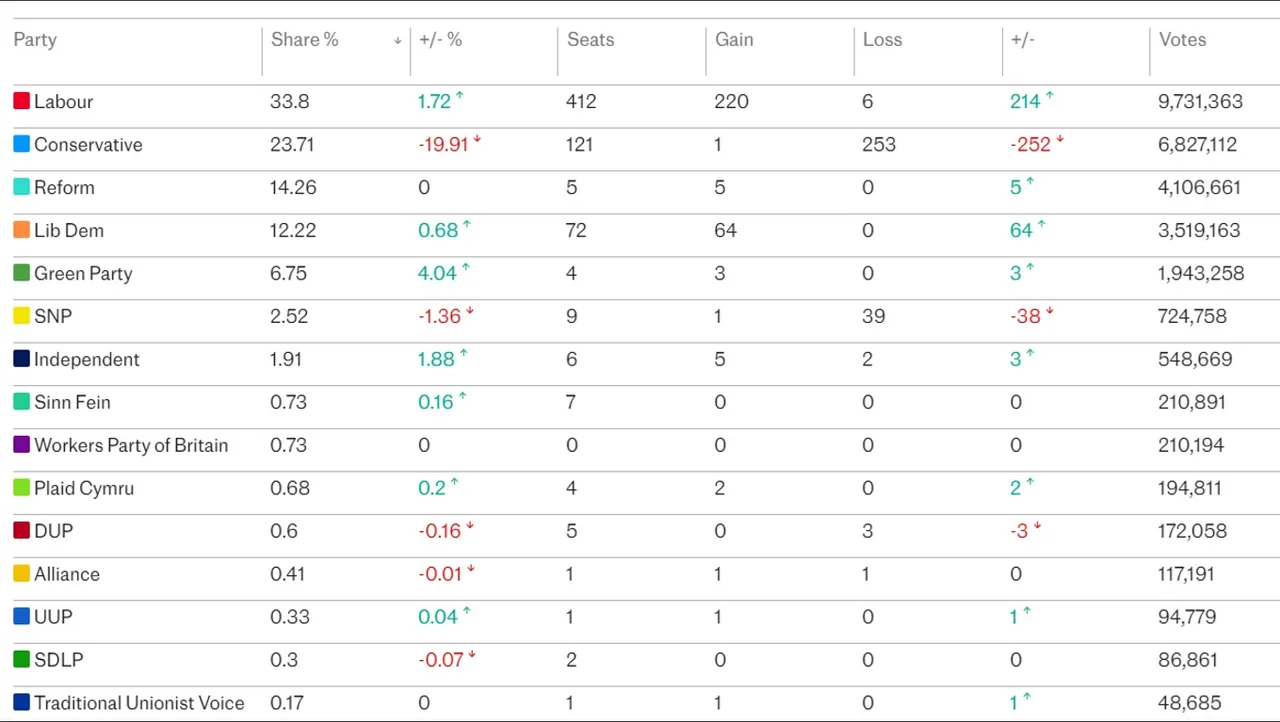
Task: Click Reform votes value 4,106,661
Action: 1199,188
